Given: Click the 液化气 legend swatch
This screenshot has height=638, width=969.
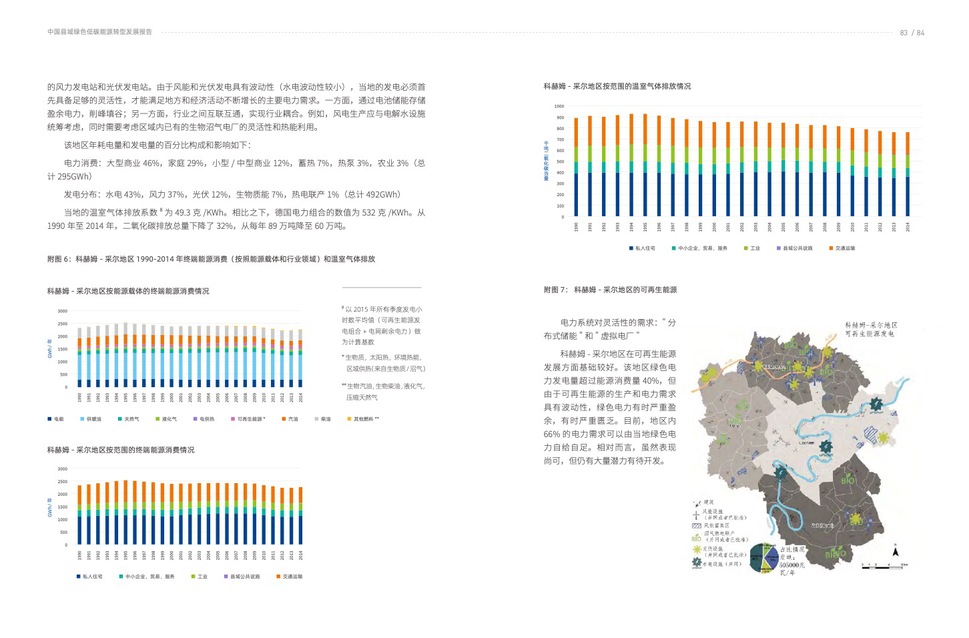Looking at the screenshot, I should (158, 419).
